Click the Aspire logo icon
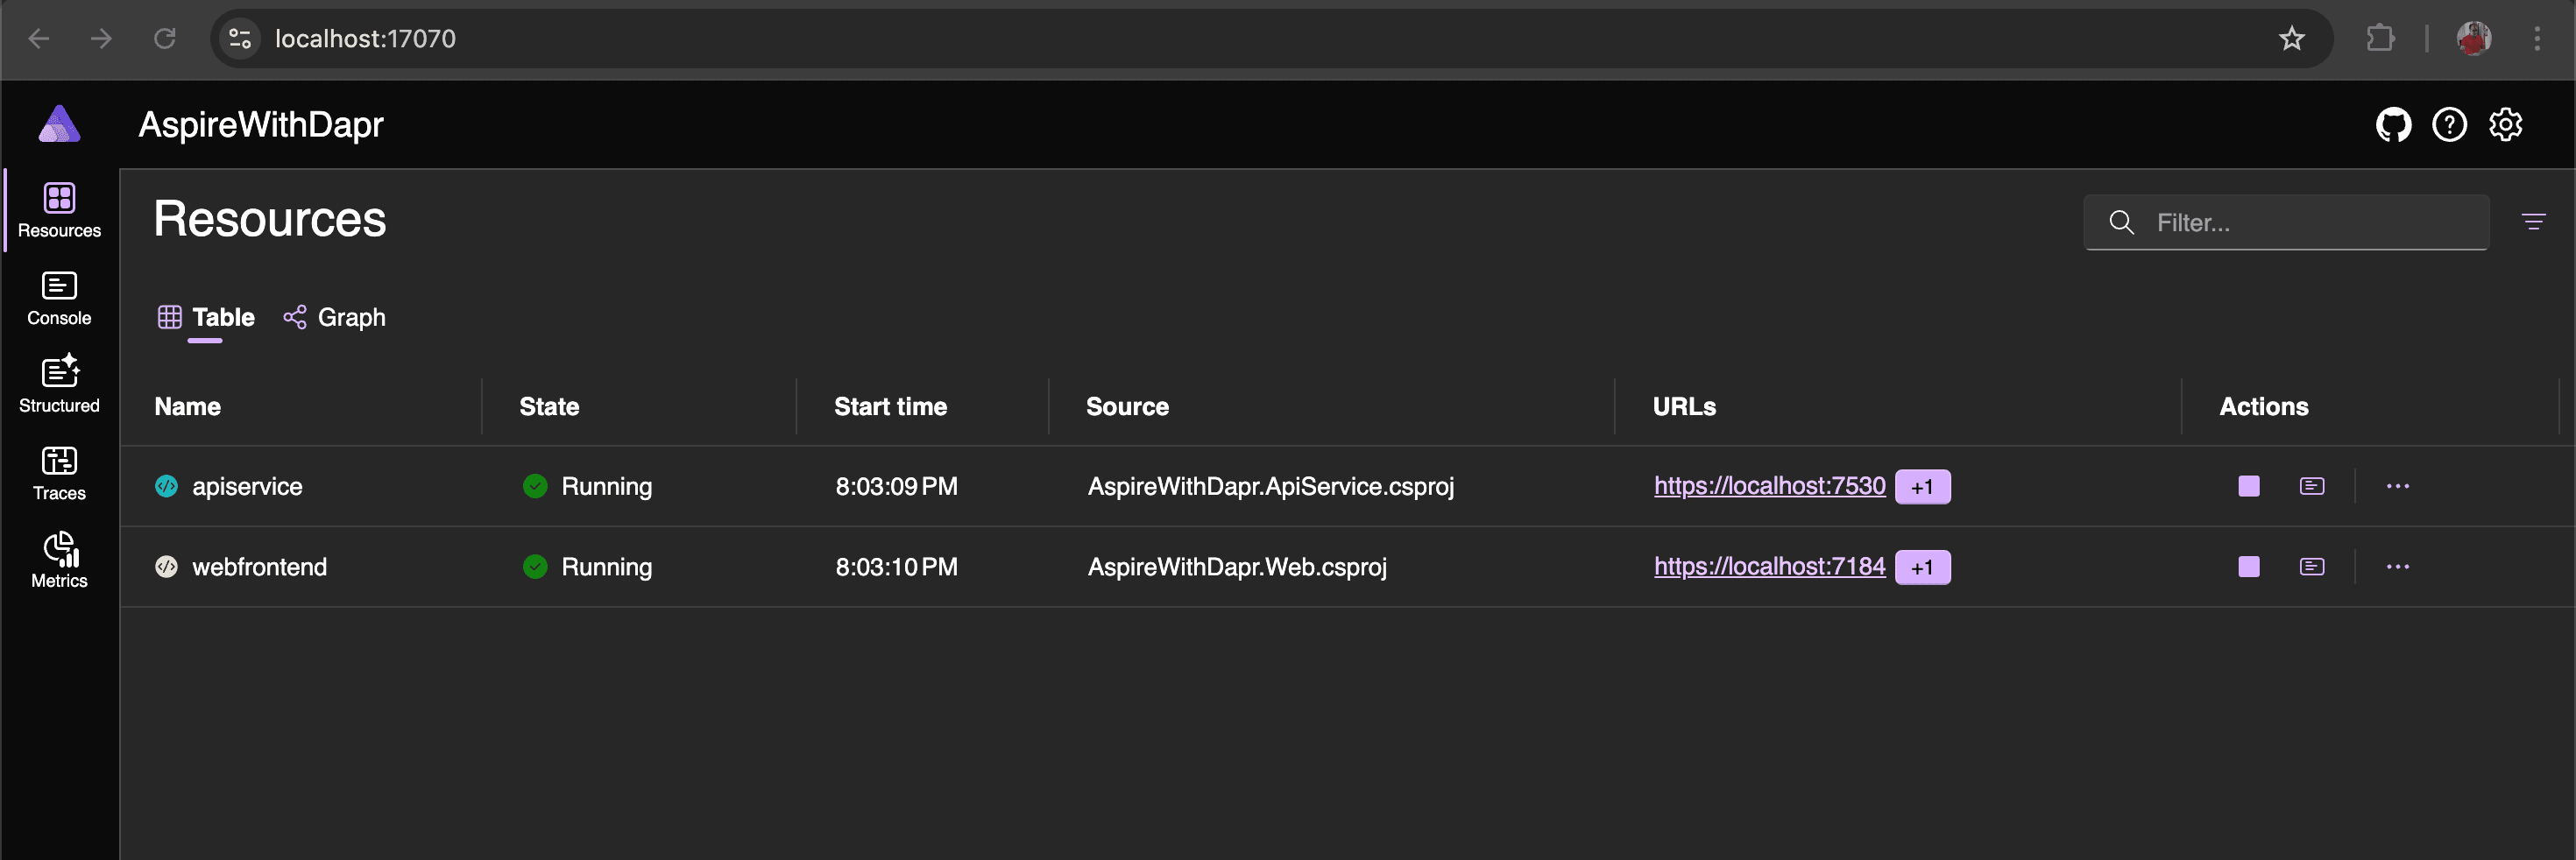This screenshot has height=860, width=2576. (59, 124)
